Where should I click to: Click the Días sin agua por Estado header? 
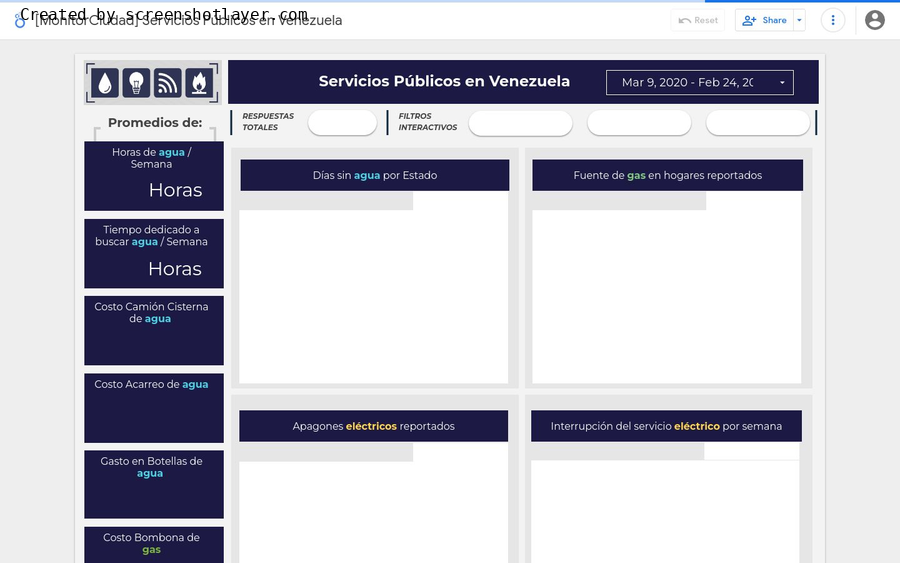tap(375, 175)
